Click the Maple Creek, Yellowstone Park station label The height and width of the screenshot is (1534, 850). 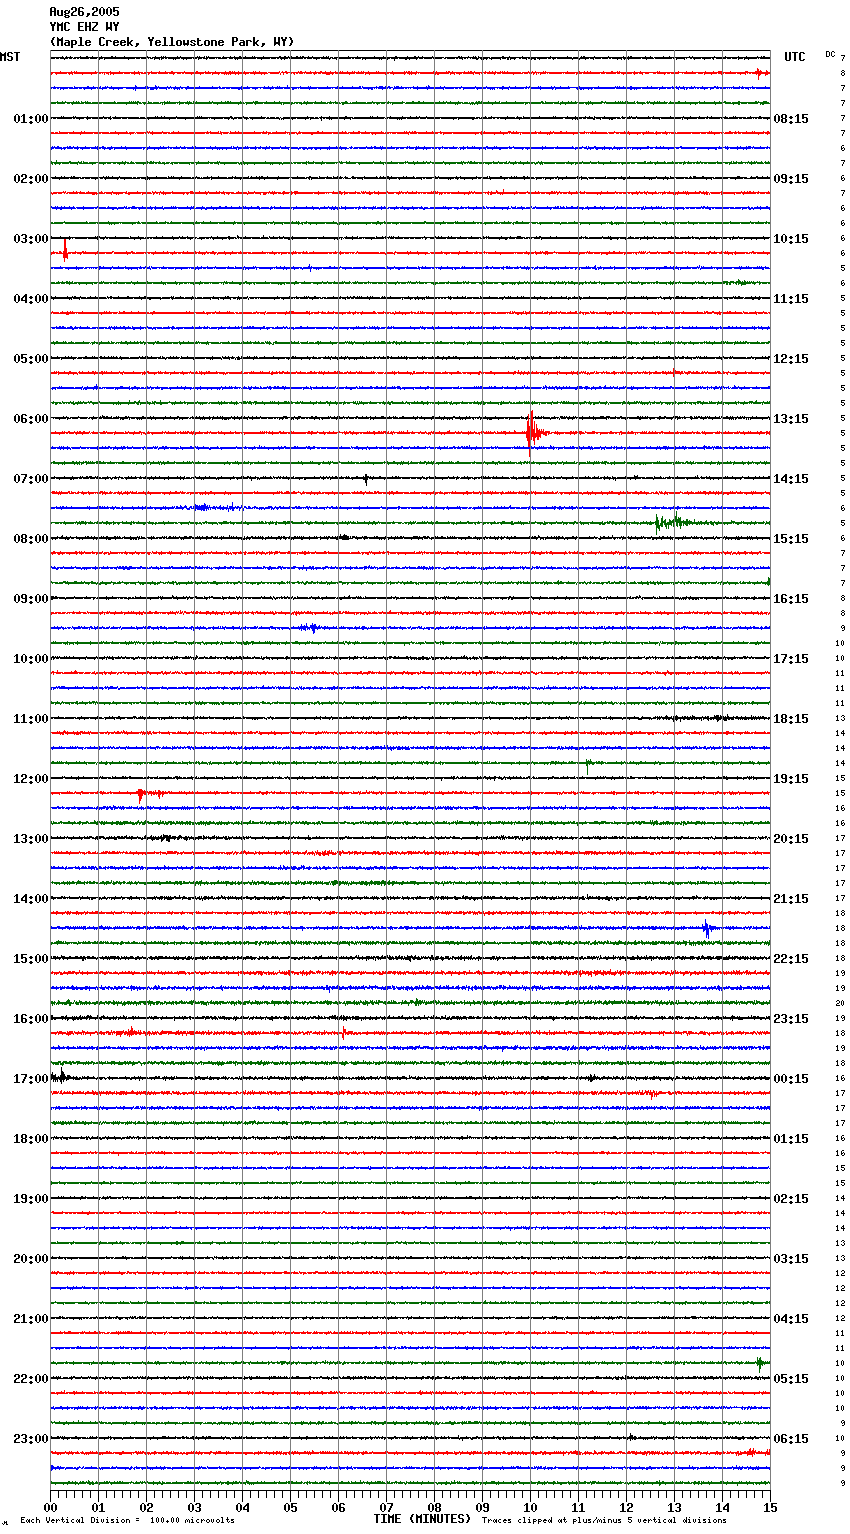pos(172,42)
